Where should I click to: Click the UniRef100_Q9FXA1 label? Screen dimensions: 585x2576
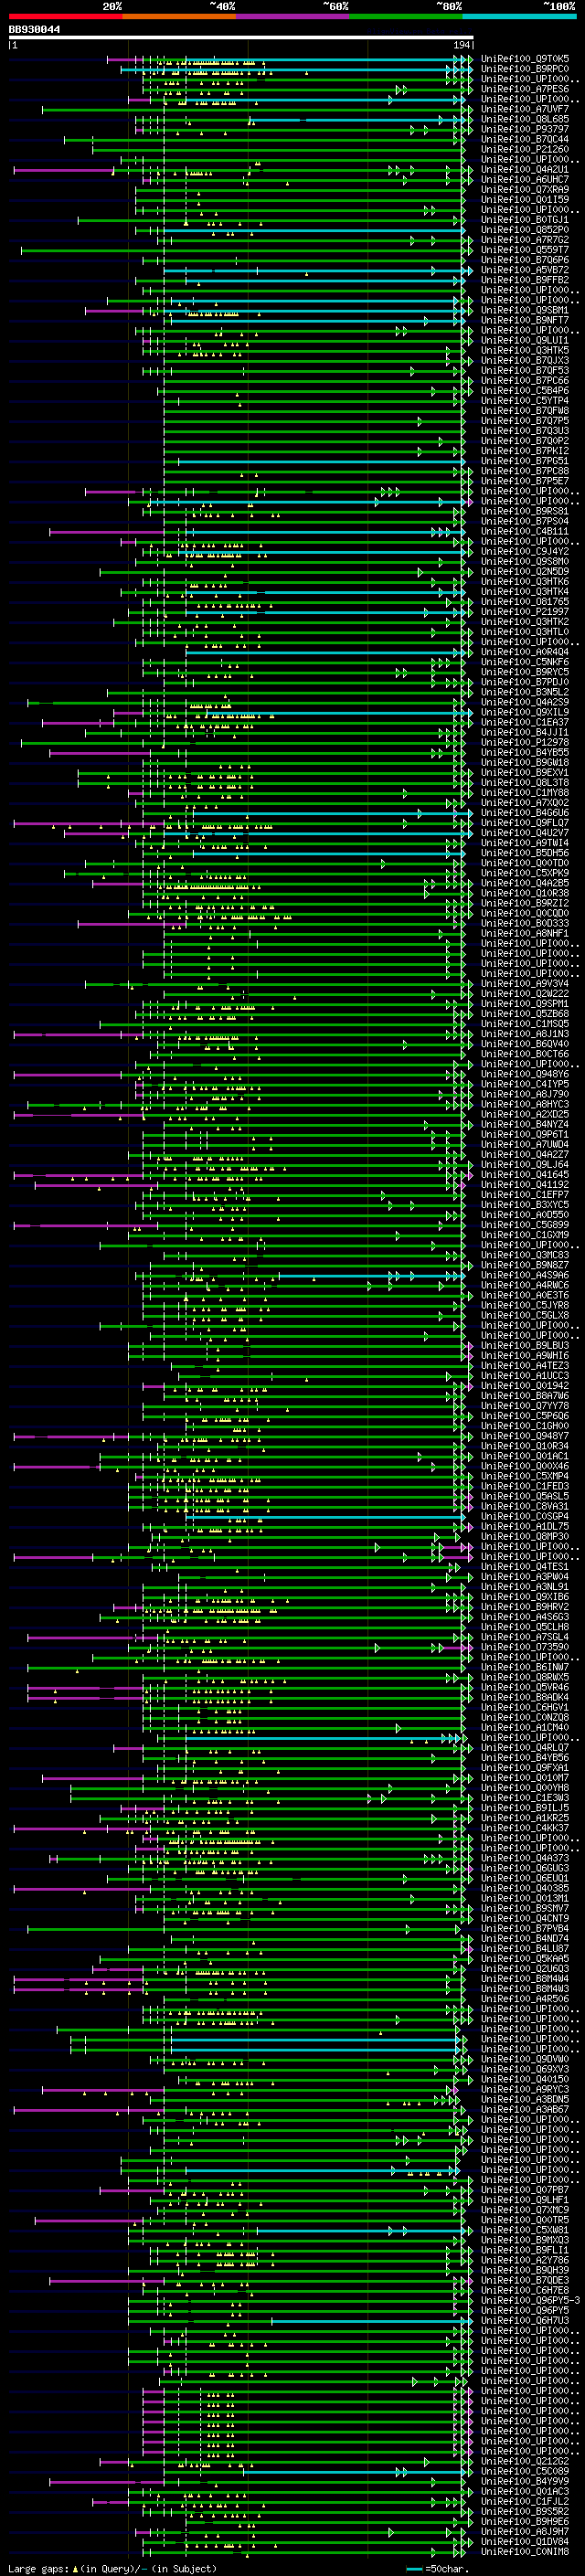[525, 1768]
